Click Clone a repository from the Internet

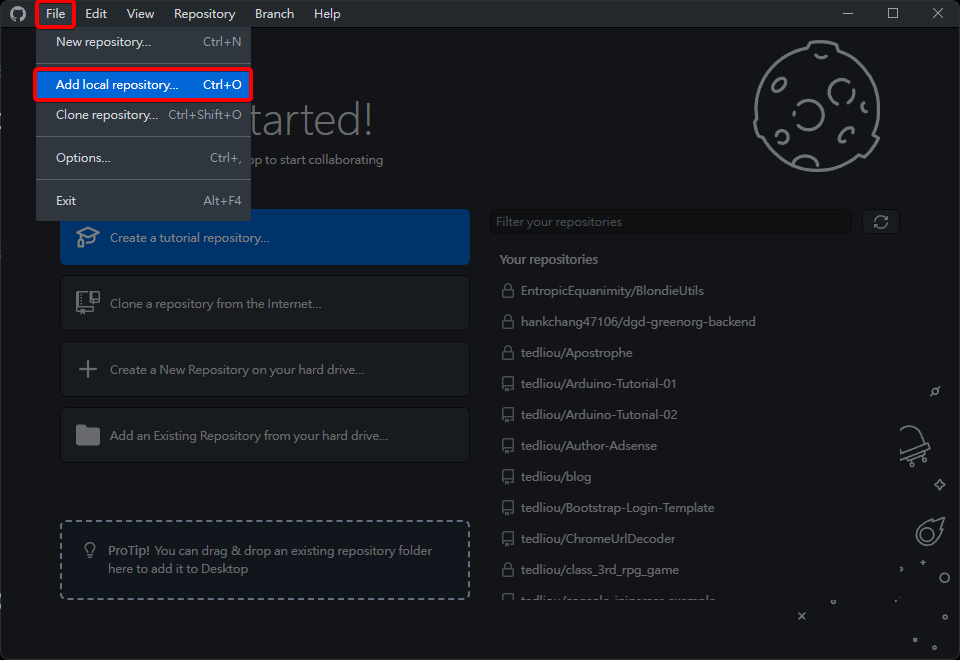coord(264,303)
